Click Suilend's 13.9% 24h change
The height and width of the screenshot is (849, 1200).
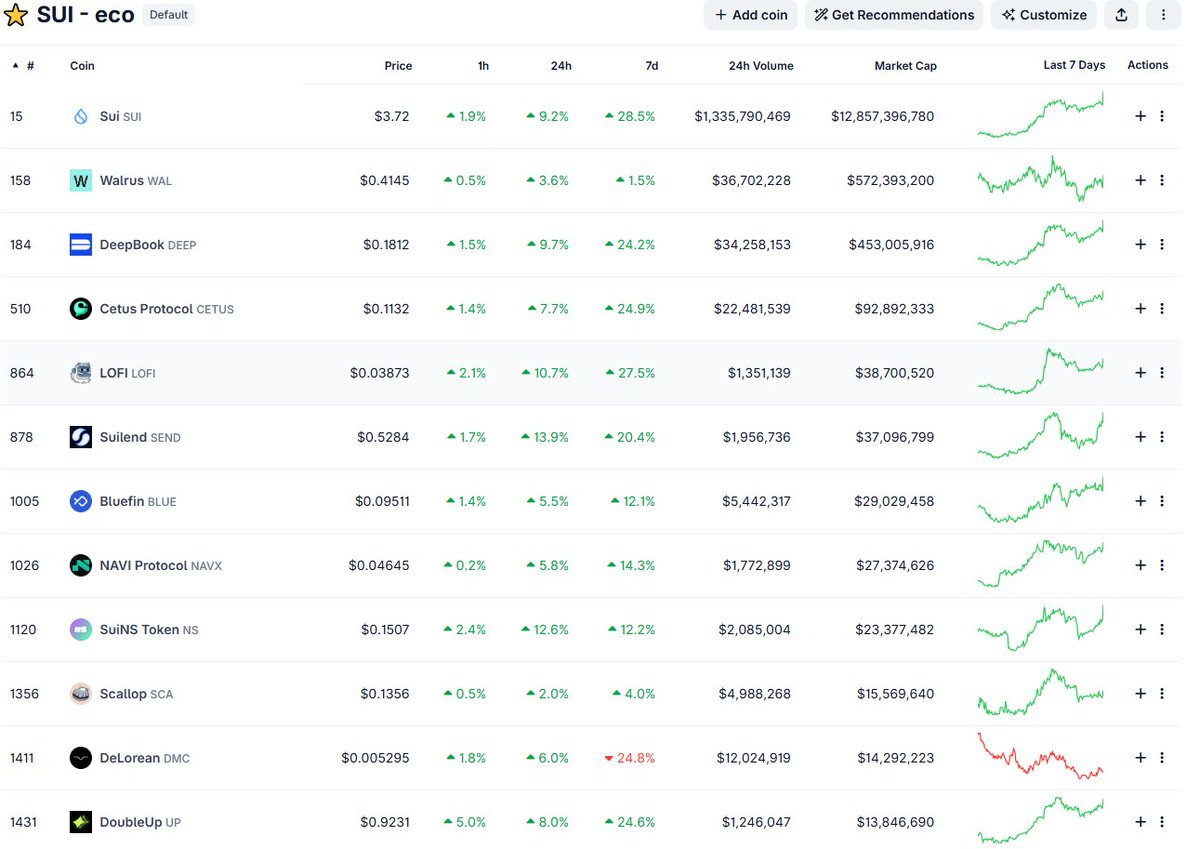[545, 437]
